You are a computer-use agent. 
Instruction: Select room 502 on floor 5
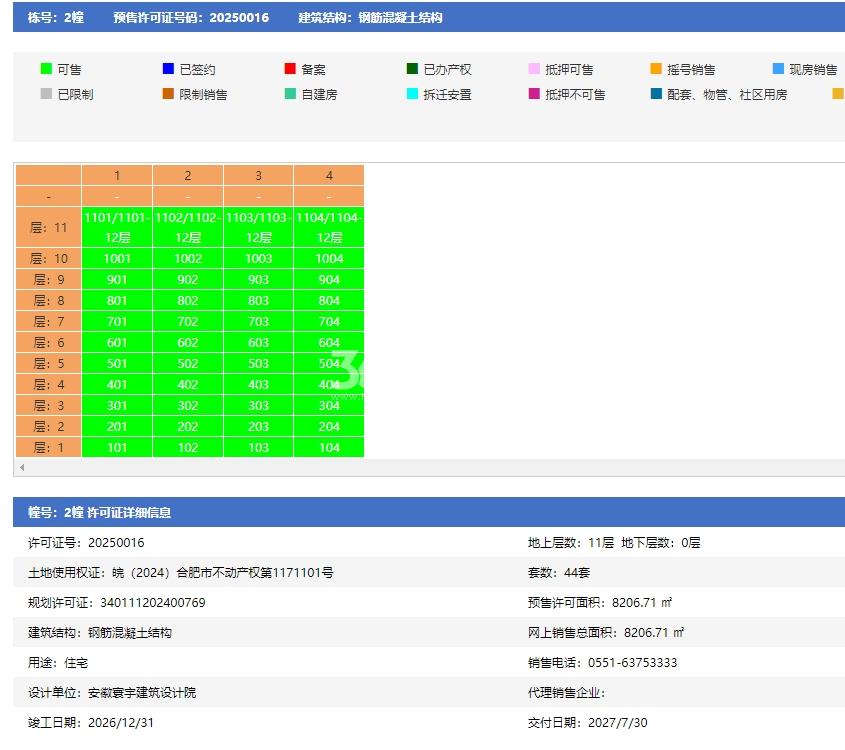[x=188, y=364]
